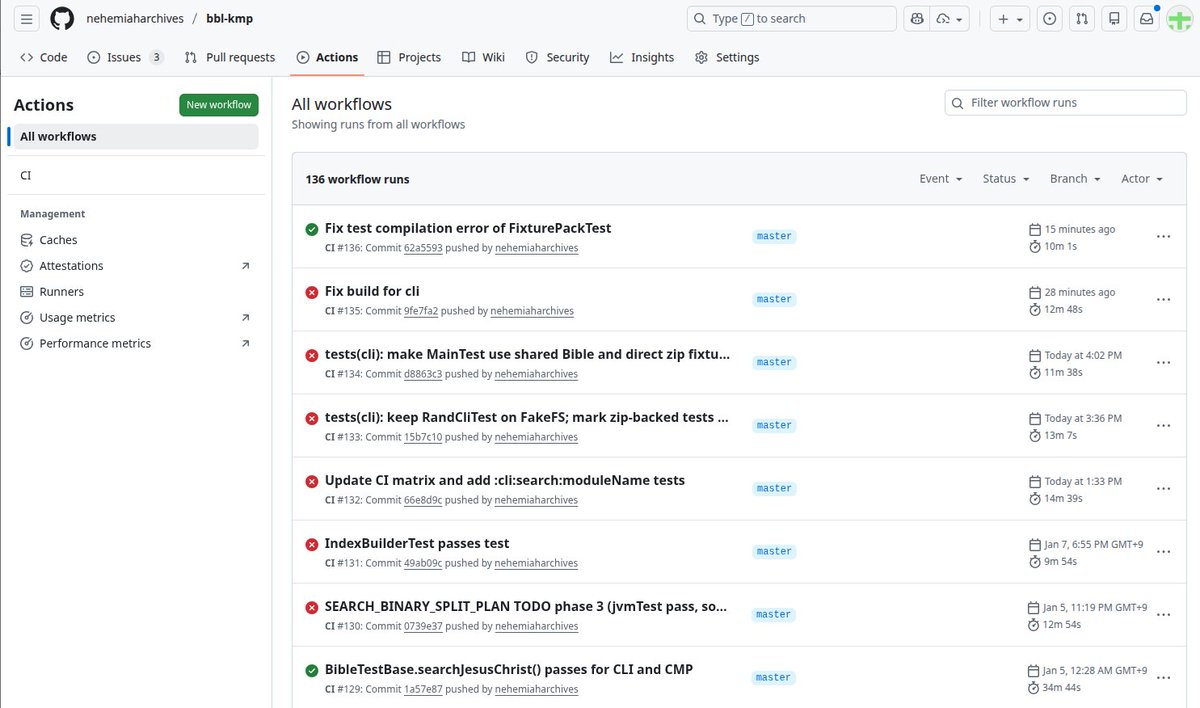Open Attestations external link arrow
This screenshot has height=708, width=1200.
click(x=246, y=266)
